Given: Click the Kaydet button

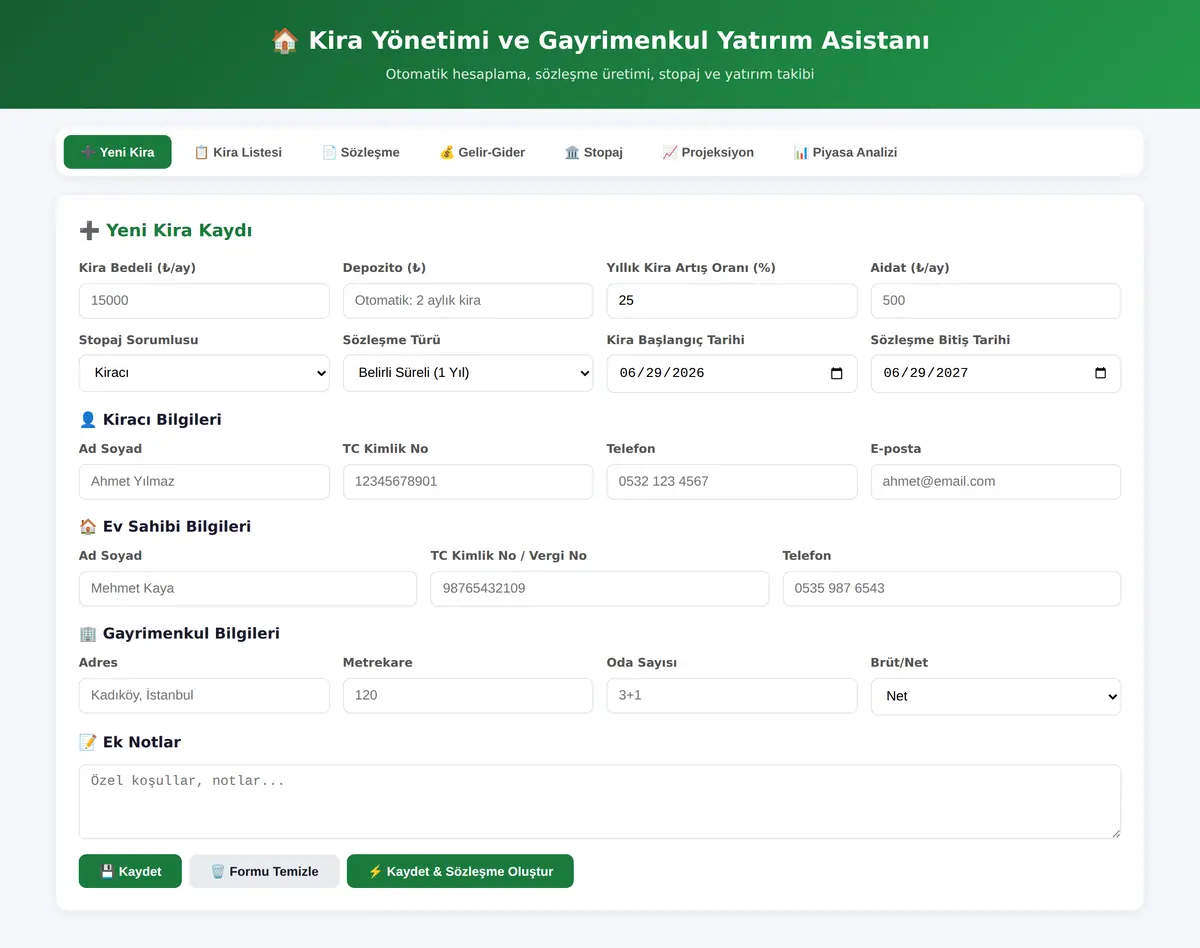Looking at the screenshot, I should (130, 871).
